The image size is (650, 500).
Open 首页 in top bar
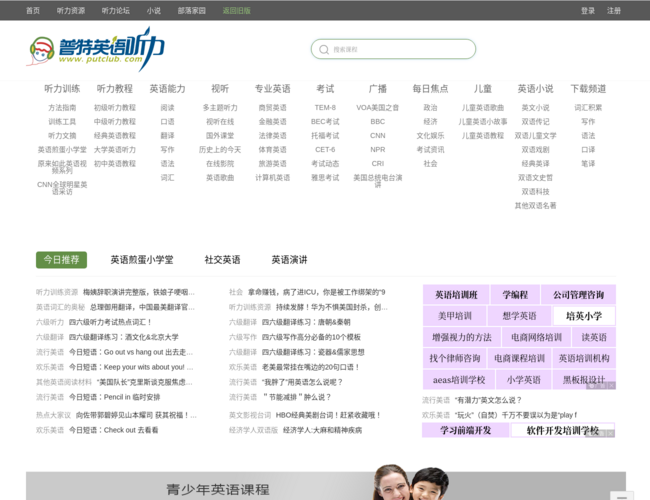point(33,11)
